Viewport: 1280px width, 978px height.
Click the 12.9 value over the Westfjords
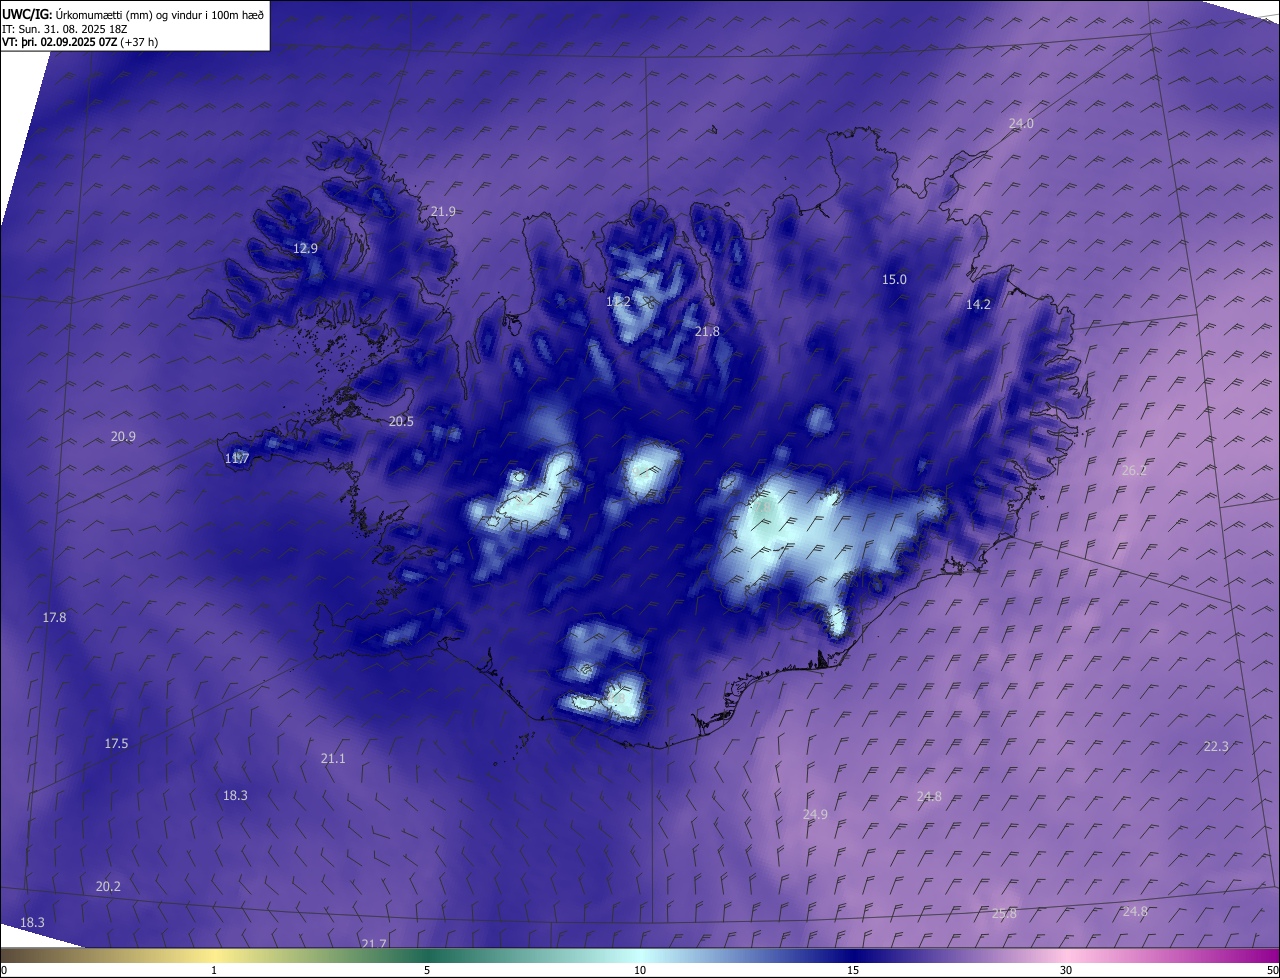(x=305, y=249)
